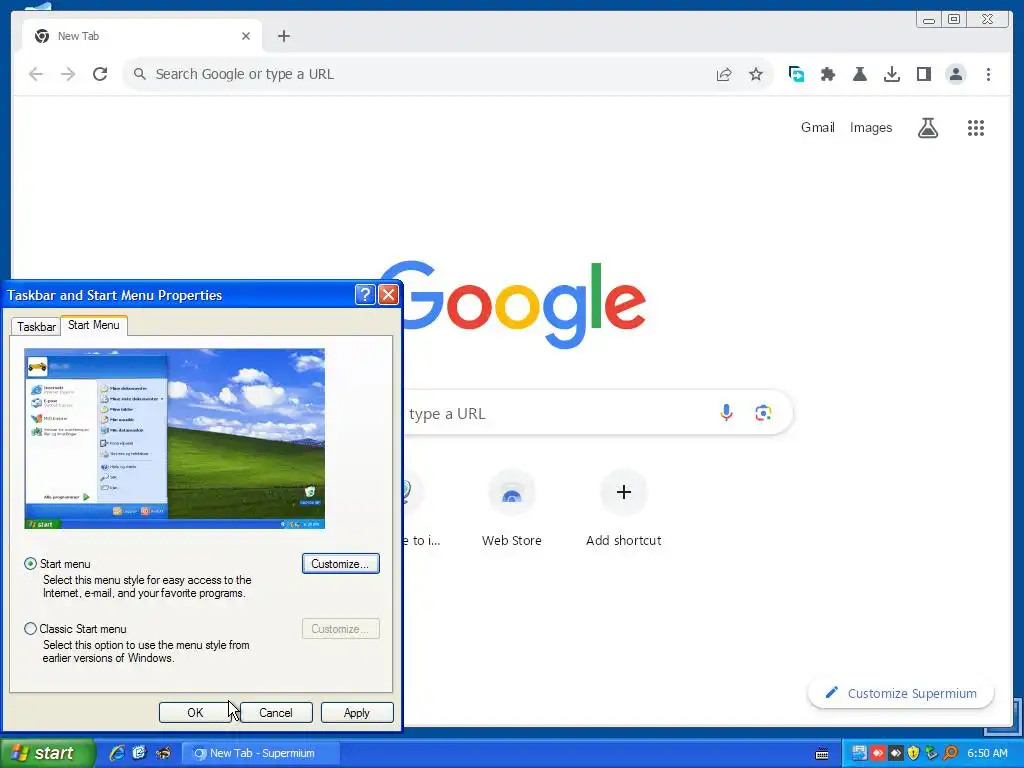Select the Start Menu tab in Properties
Screen dimensions: 1024x768
[93, 325]
